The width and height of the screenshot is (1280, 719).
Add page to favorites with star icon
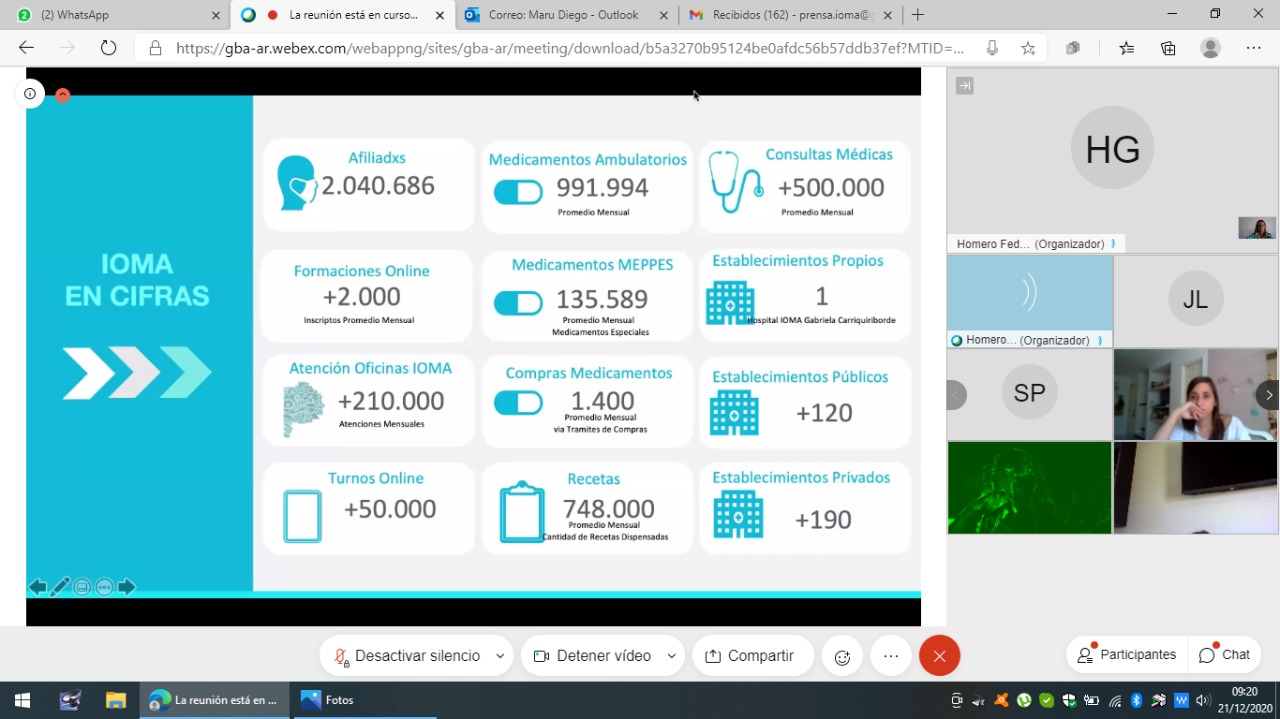(1028, 48)
